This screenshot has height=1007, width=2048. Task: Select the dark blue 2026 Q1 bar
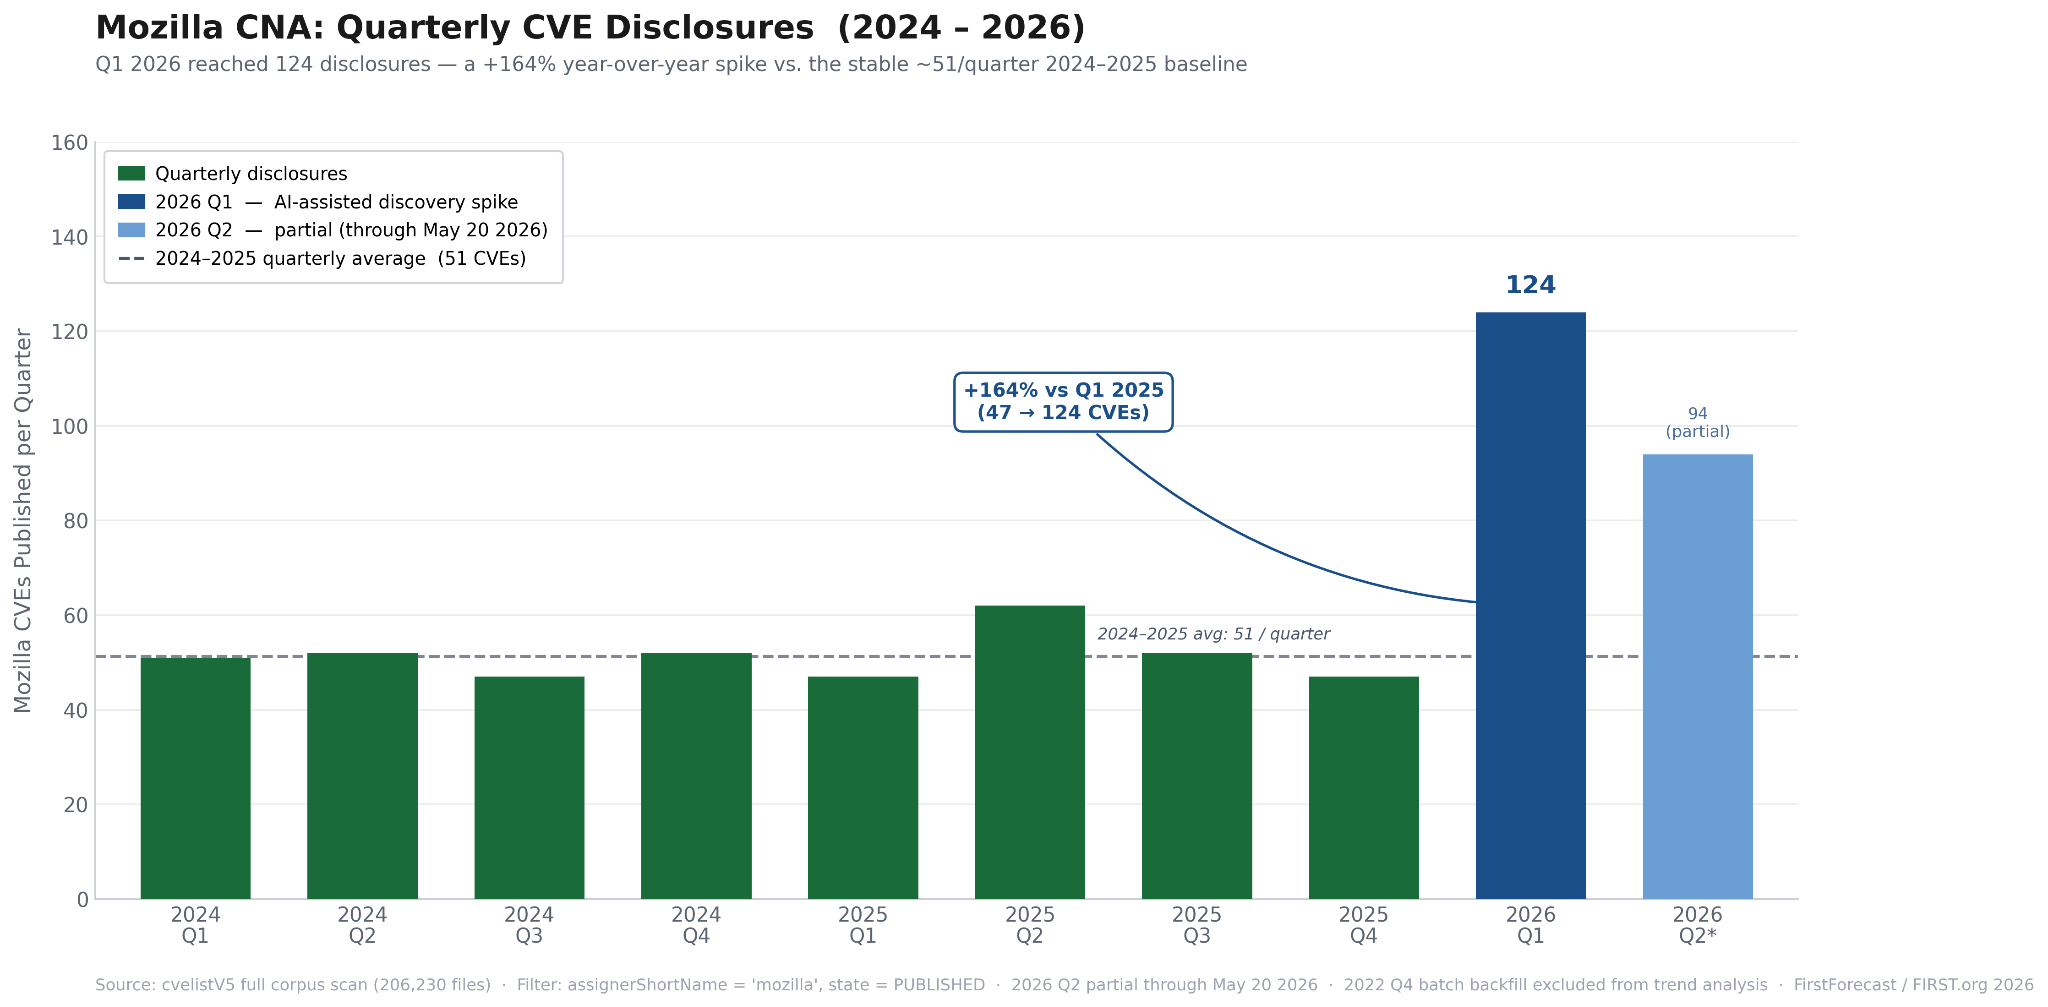[x=1531, y=606]
